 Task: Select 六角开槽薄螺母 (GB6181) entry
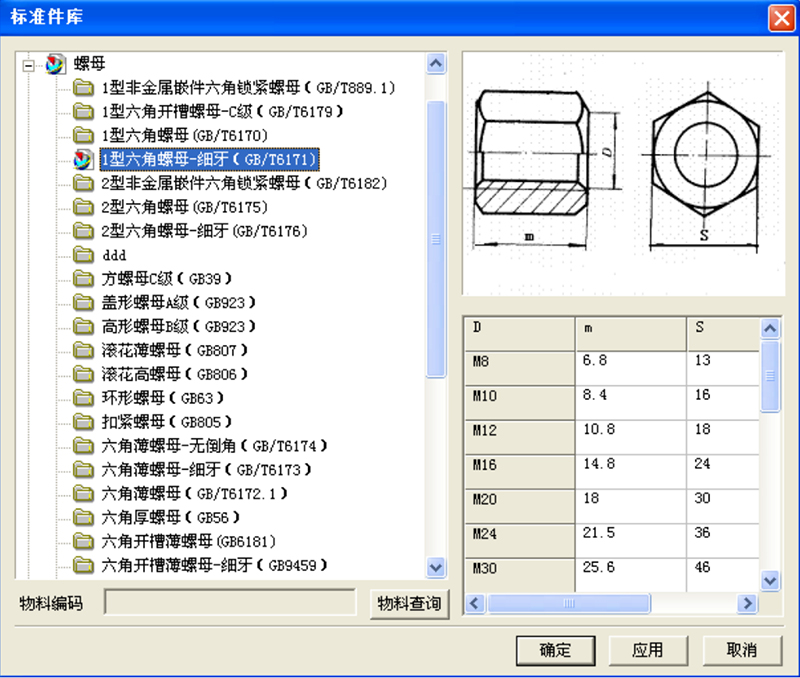tap(188, 542)
